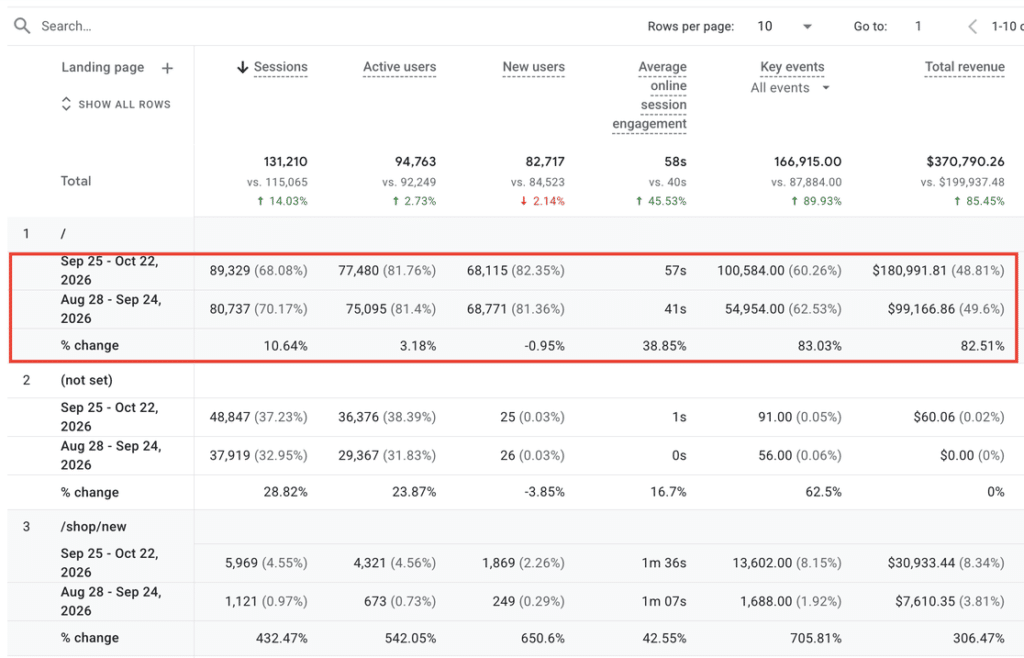
Task: Click the 306.47% revenue change
Action: click(978, 638)
